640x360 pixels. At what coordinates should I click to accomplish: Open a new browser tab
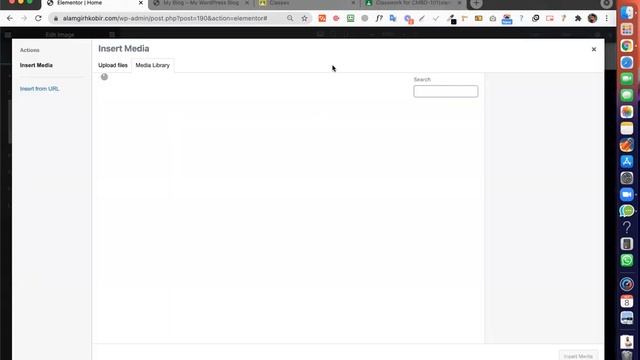[476, 3]
